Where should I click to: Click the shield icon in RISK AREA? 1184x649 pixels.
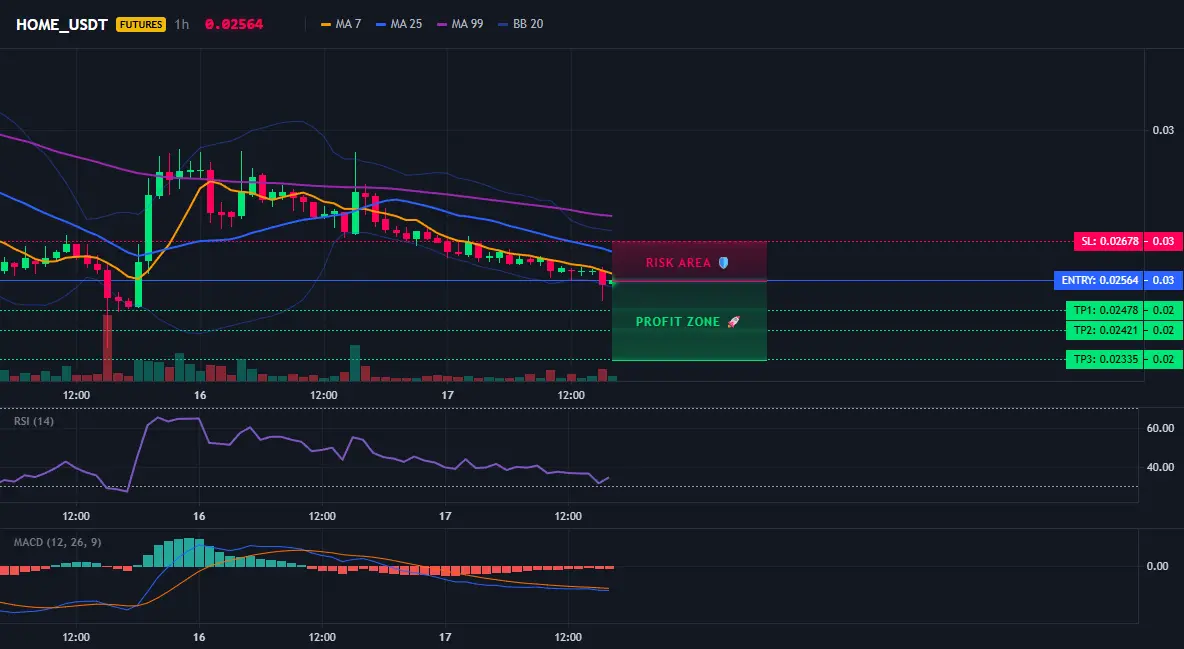tap(723, 263)
